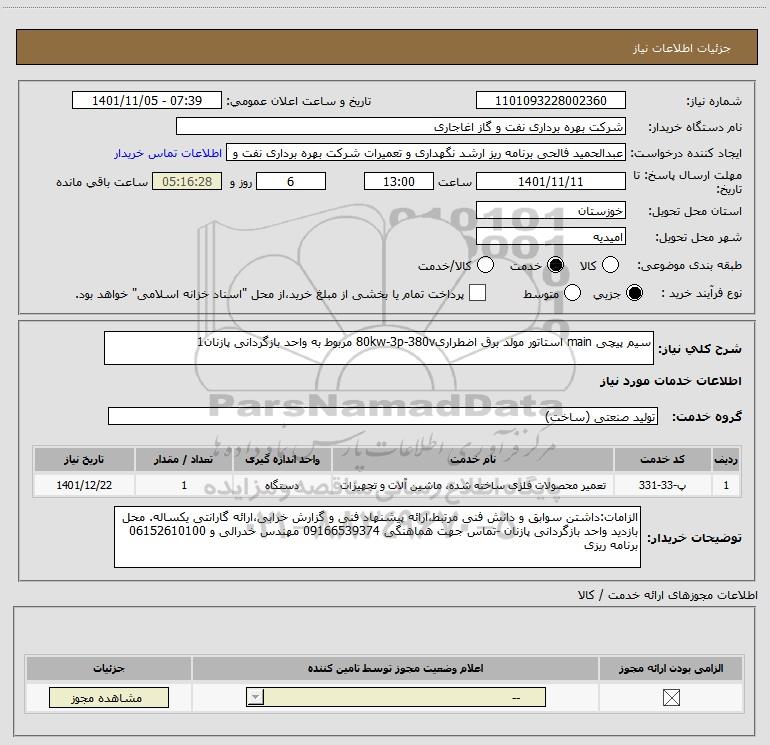
Task: Click the deadline time 13:00 field
Action: (x=399, y=182)
